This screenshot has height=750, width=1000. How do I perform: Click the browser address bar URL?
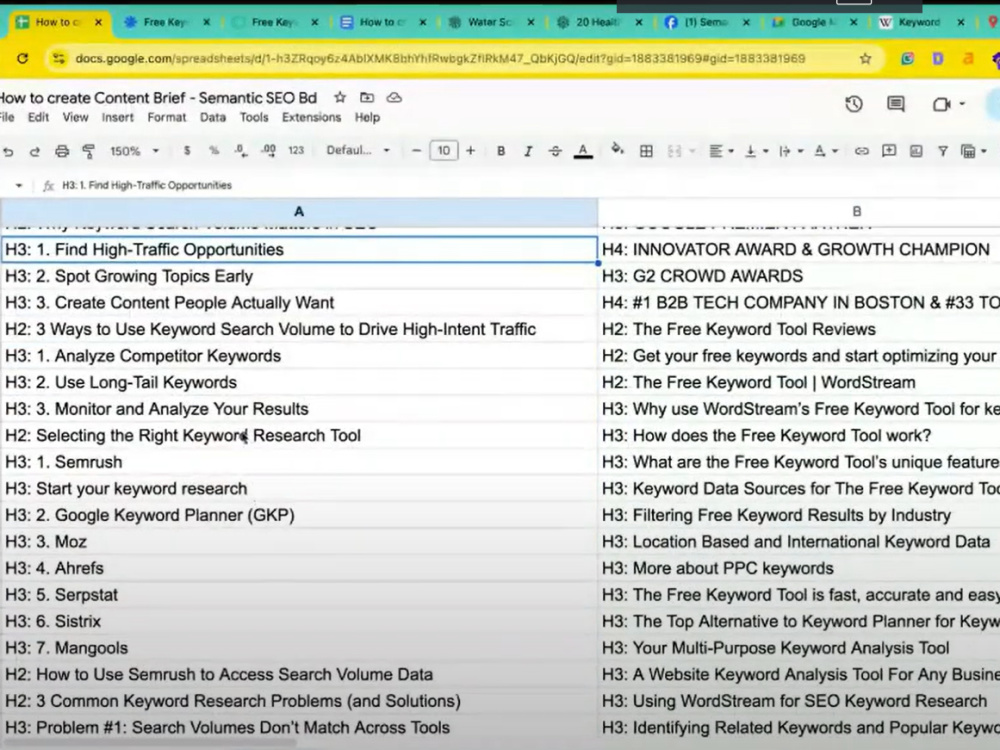click(440, 59)
